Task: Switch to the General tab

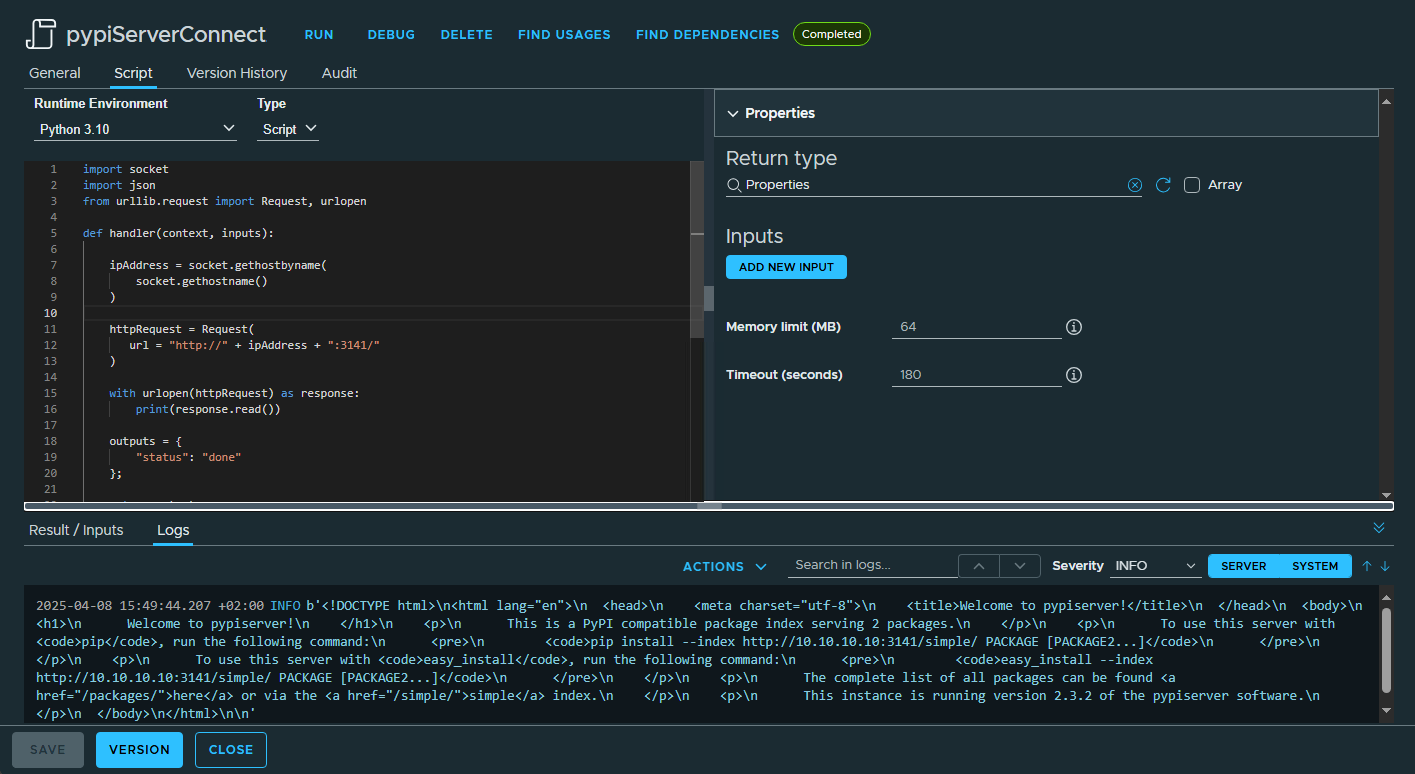Action: tap(55, 73)
